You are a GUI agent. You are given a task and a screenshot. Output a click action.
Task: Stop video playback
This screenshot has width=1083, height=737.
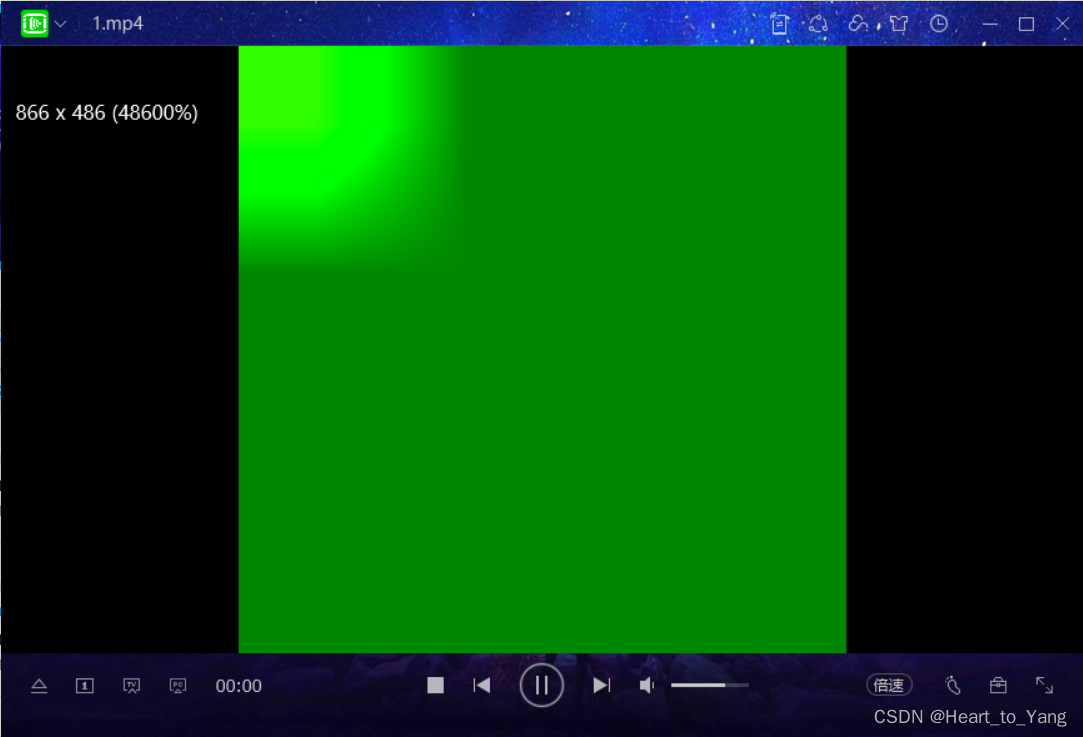coord(435,685)
